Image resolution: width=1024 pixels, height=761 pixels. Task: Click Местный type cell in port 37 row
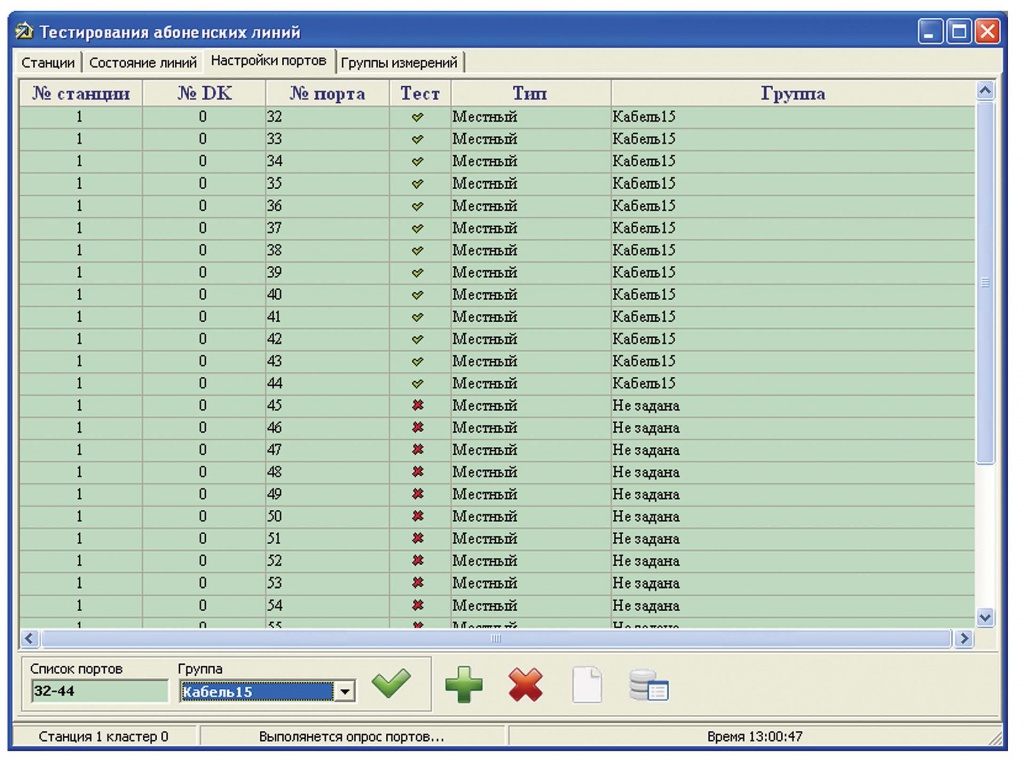coord(530,228)
